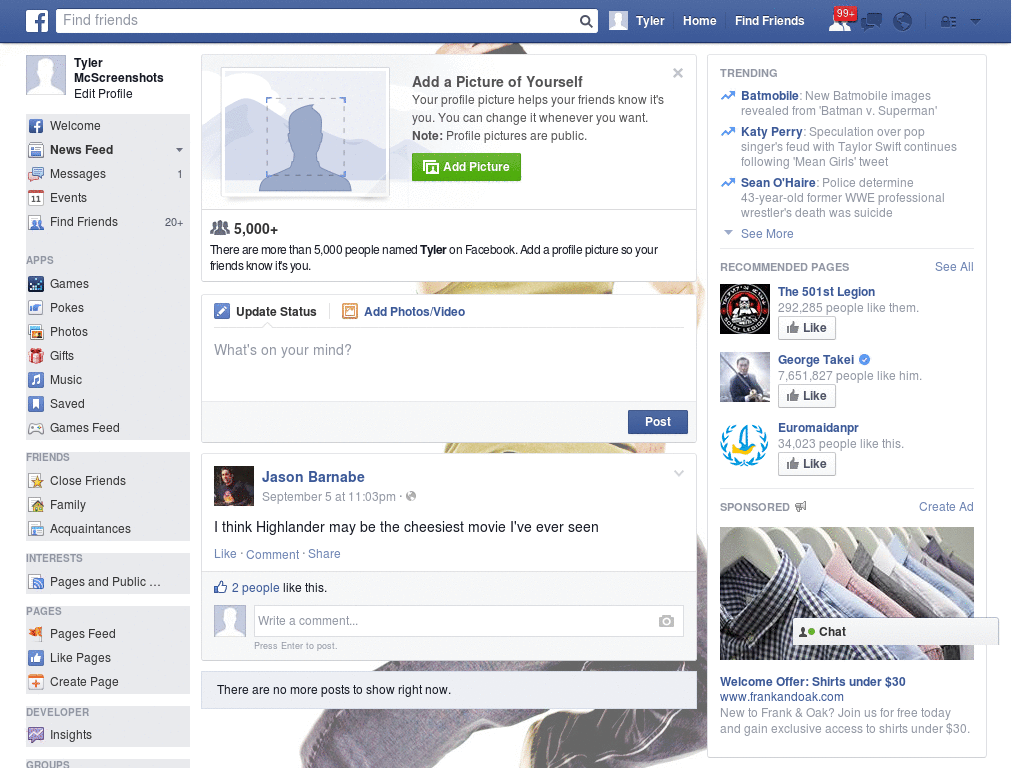Click The 501st Legion logo thumbnail

click(744, 309)
